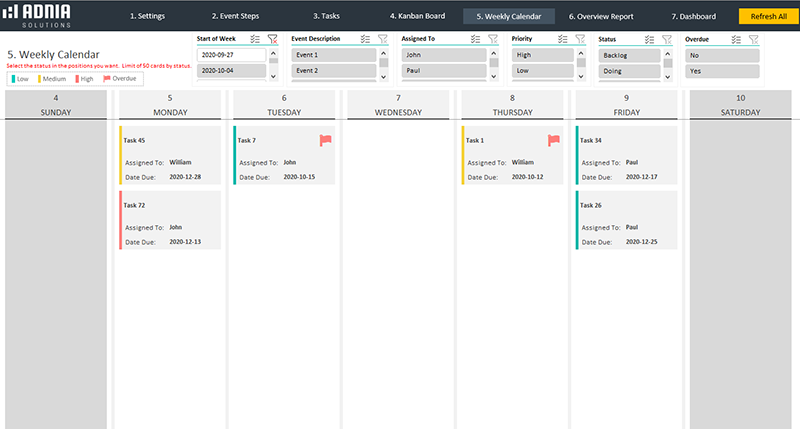The width and height of the screenshot is (800, 429).
Task: Click clear filter icon for Priority slicer
Action: coord(578,38)
